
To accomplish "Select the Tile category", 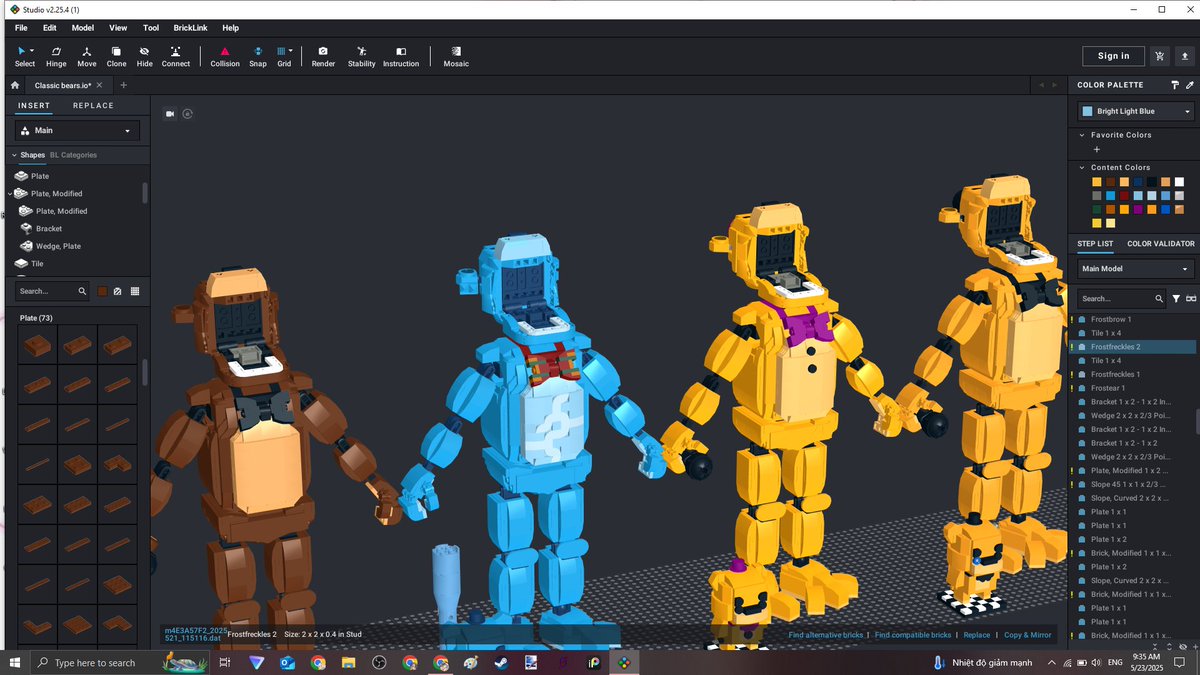I will click(x=37, y=264).
